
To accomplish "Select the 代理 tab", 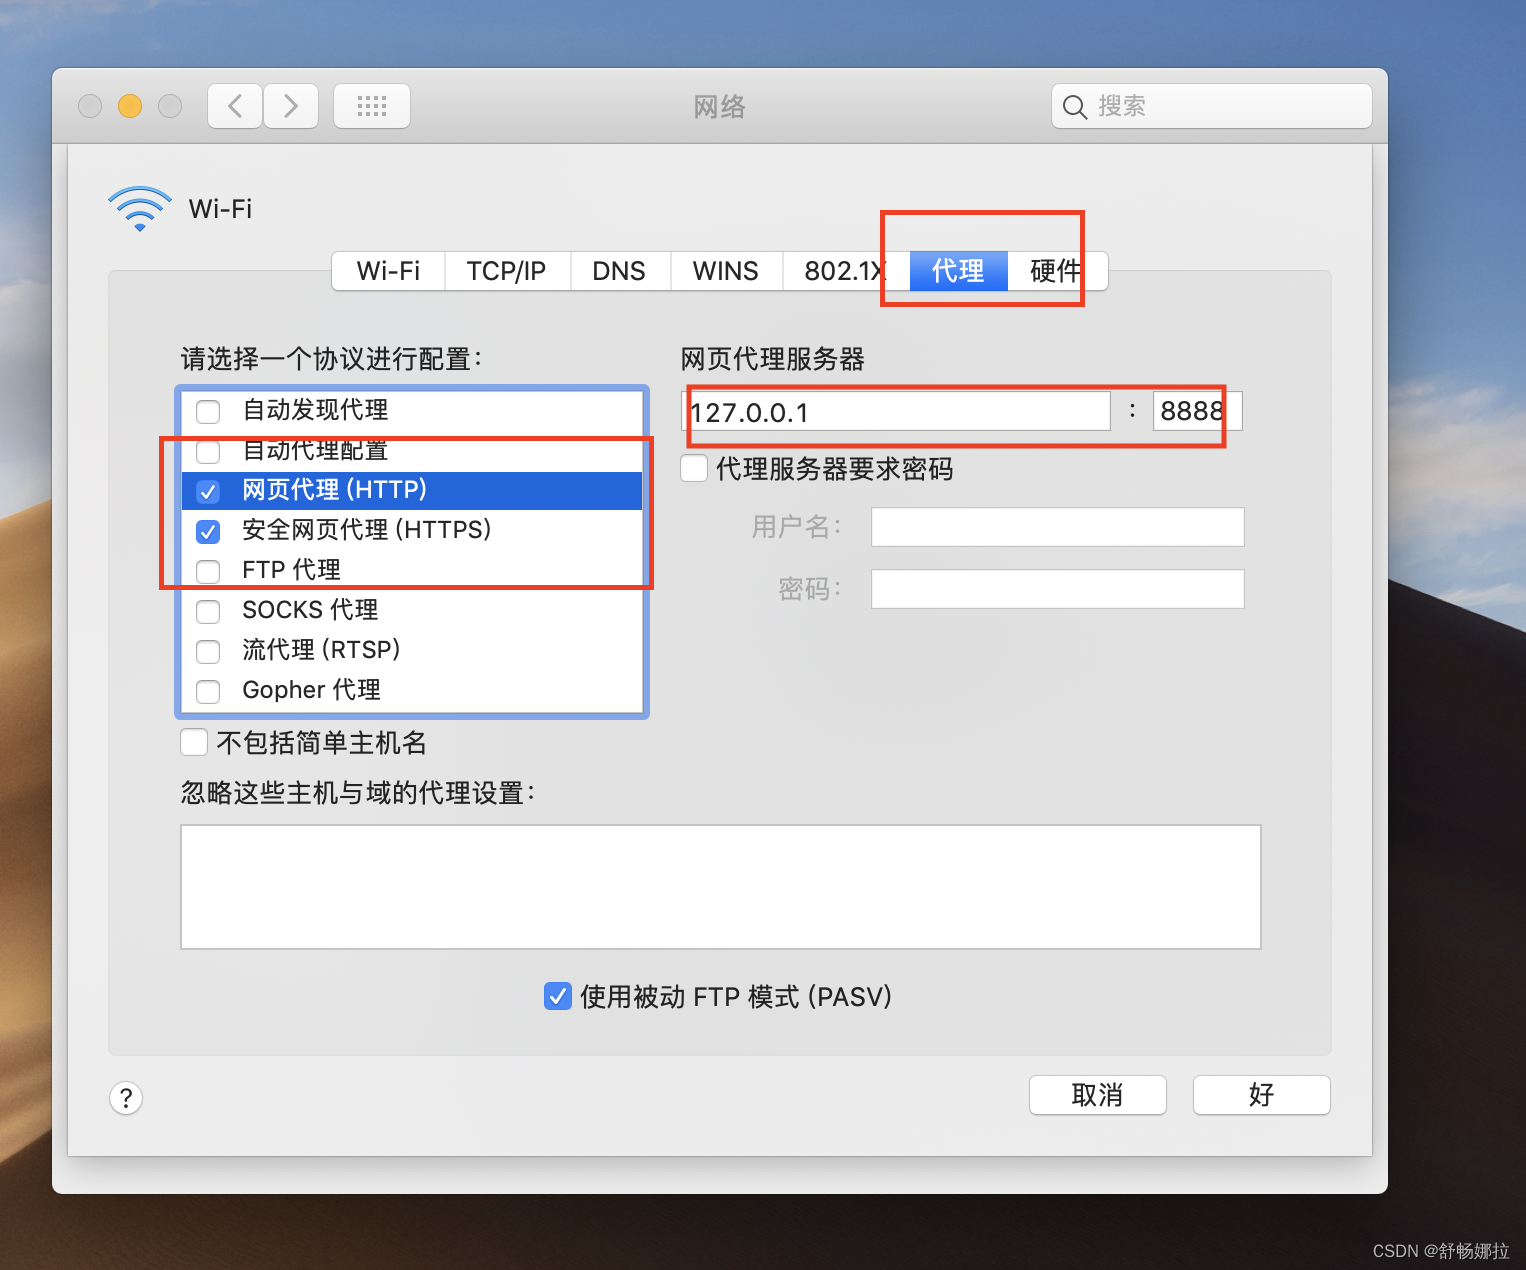I will [x=958, y=271].
